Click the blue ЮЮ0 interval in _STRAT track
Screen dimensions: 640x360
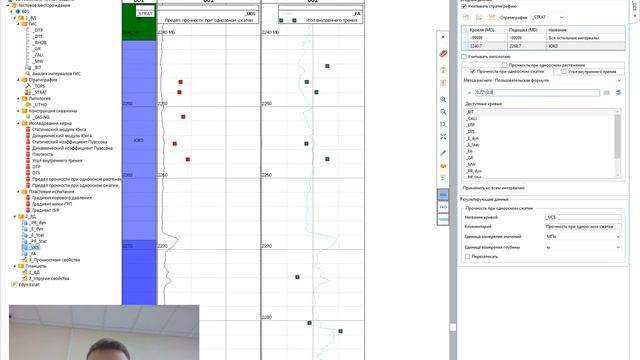coord(139,140)
